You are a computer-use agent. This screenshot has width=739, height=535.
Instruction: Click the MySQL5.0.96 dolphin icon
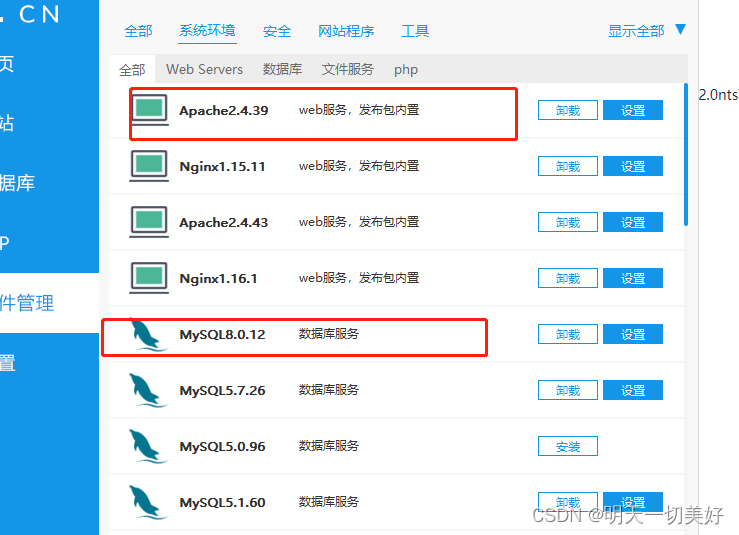[148, 446]
